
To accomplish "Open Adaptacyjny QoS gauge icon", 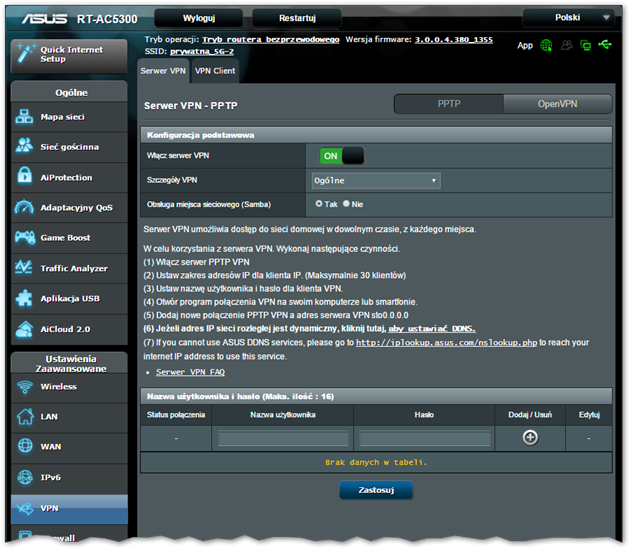I will coord(24,207).
